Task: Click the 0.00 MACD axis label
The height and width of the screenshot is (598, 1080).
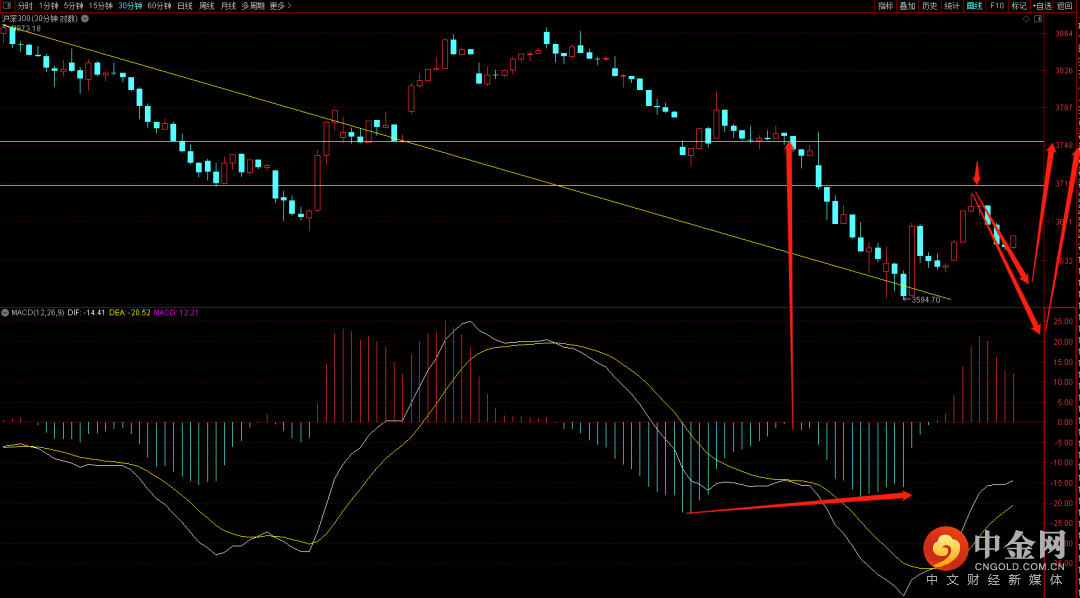Action: point(1065,422)
